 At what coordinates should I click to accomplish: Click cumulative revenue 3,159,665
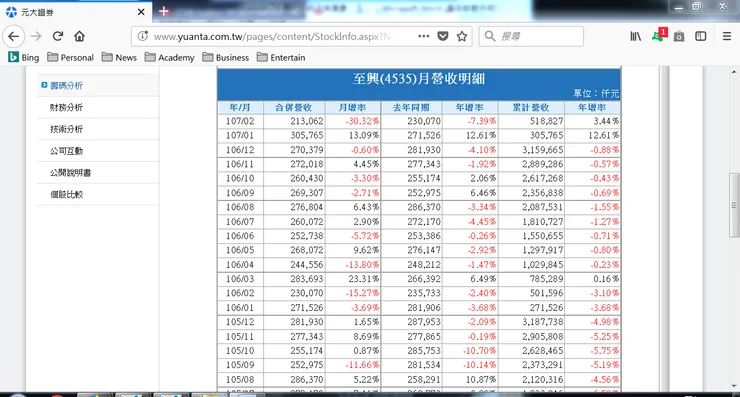pos(543,150)
